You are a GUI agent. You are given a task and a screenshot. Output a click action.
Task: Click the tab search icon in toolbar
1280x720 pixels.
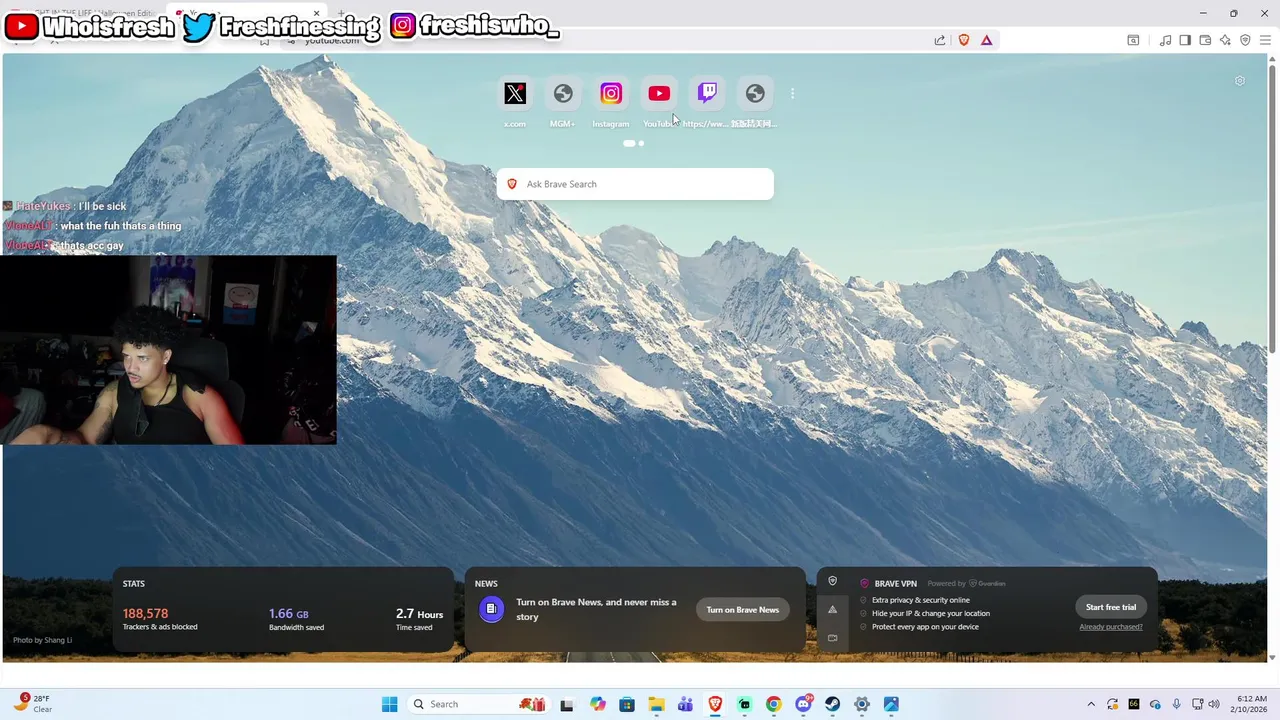click(x=1133, y=40)
